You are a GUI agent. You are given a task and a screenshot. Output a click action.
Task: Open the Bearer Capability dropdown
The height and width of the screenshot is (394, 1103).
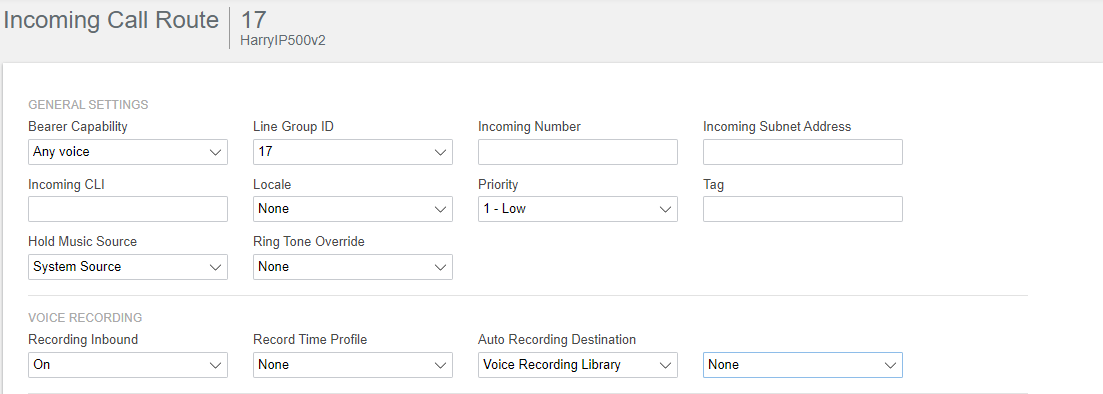click(127, 152)
